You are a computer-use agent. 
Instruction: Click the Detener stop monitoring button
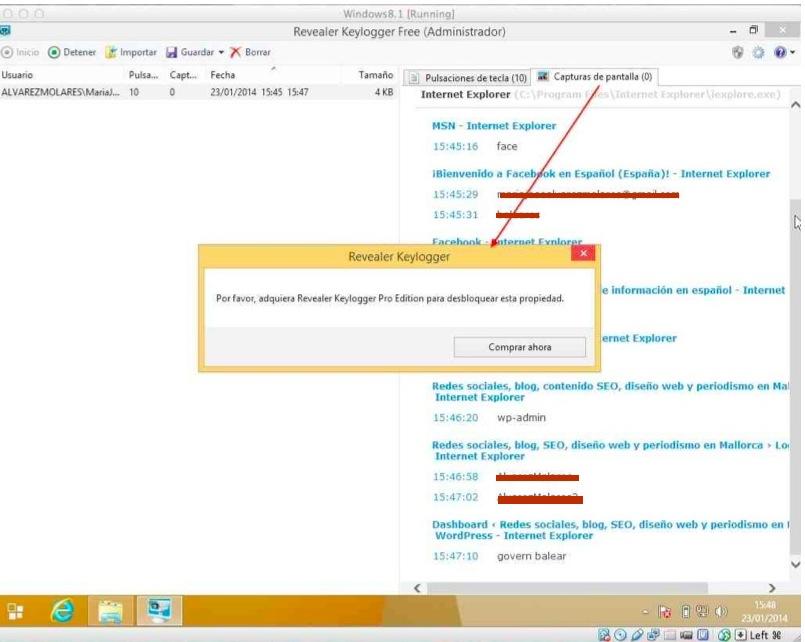click(x=71, y=52)
